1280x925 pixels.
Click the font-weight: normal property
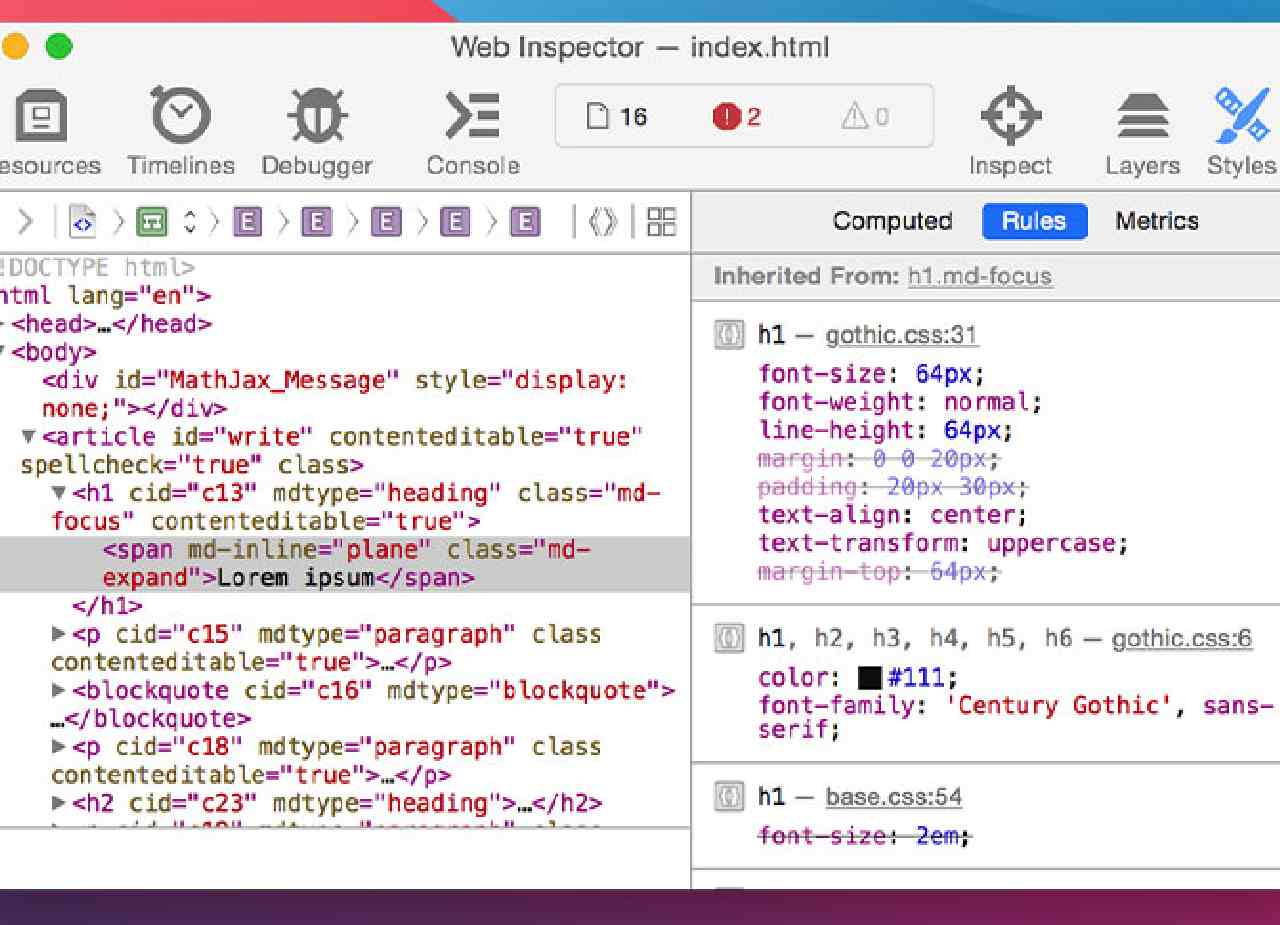coord(900,402)
